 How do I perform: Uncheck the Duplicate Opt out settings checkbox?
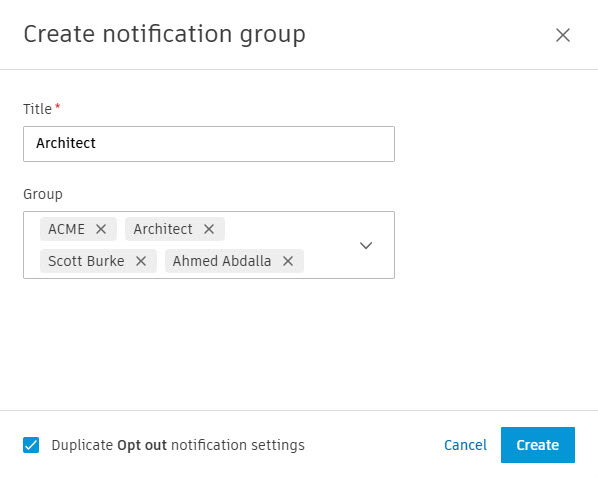[31, 445]
